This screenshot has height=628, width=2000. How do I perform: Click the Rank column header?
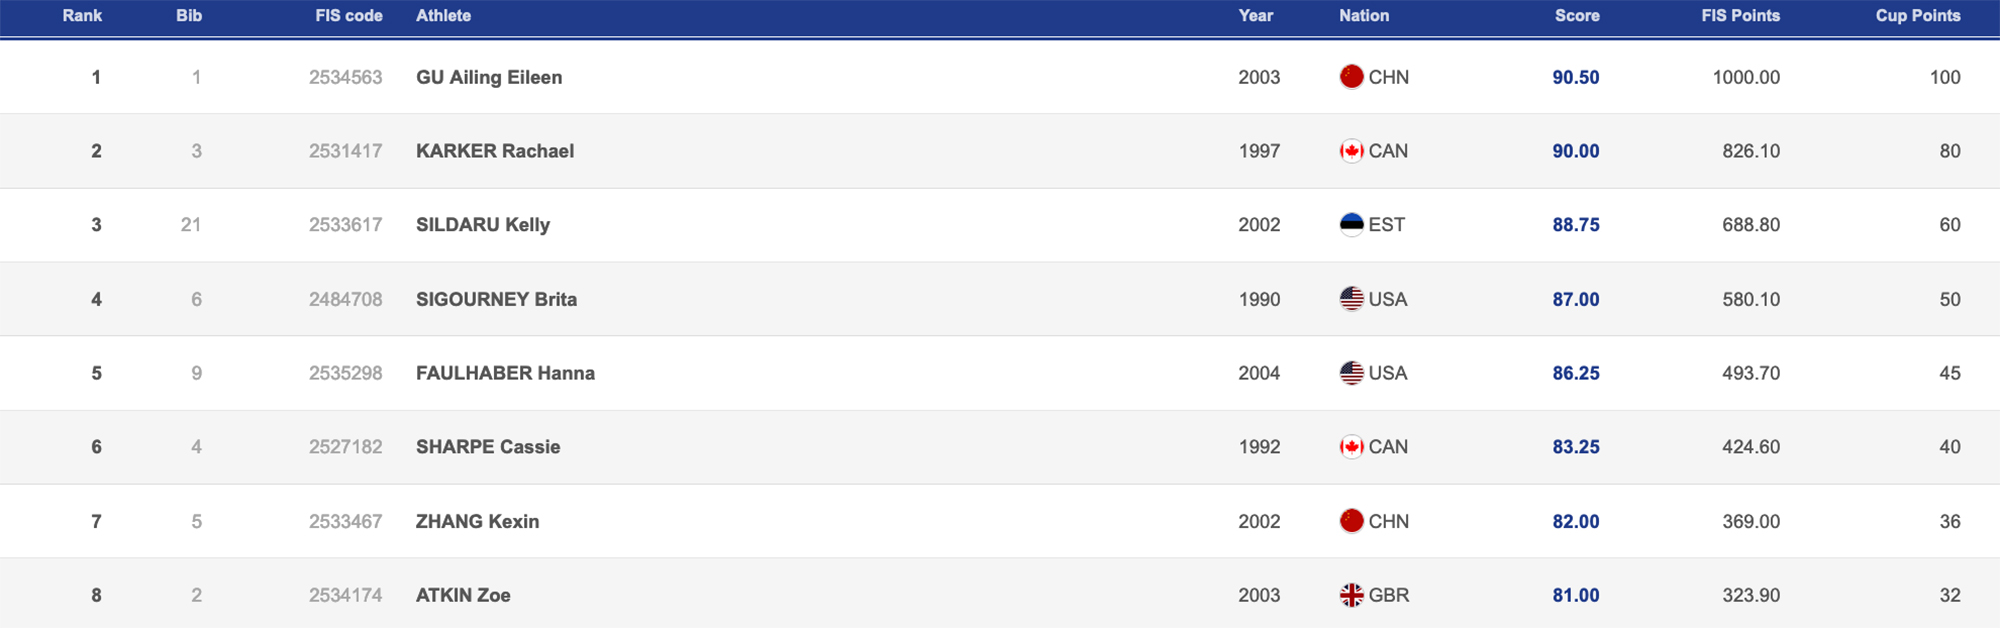click(x=82, y=16)
